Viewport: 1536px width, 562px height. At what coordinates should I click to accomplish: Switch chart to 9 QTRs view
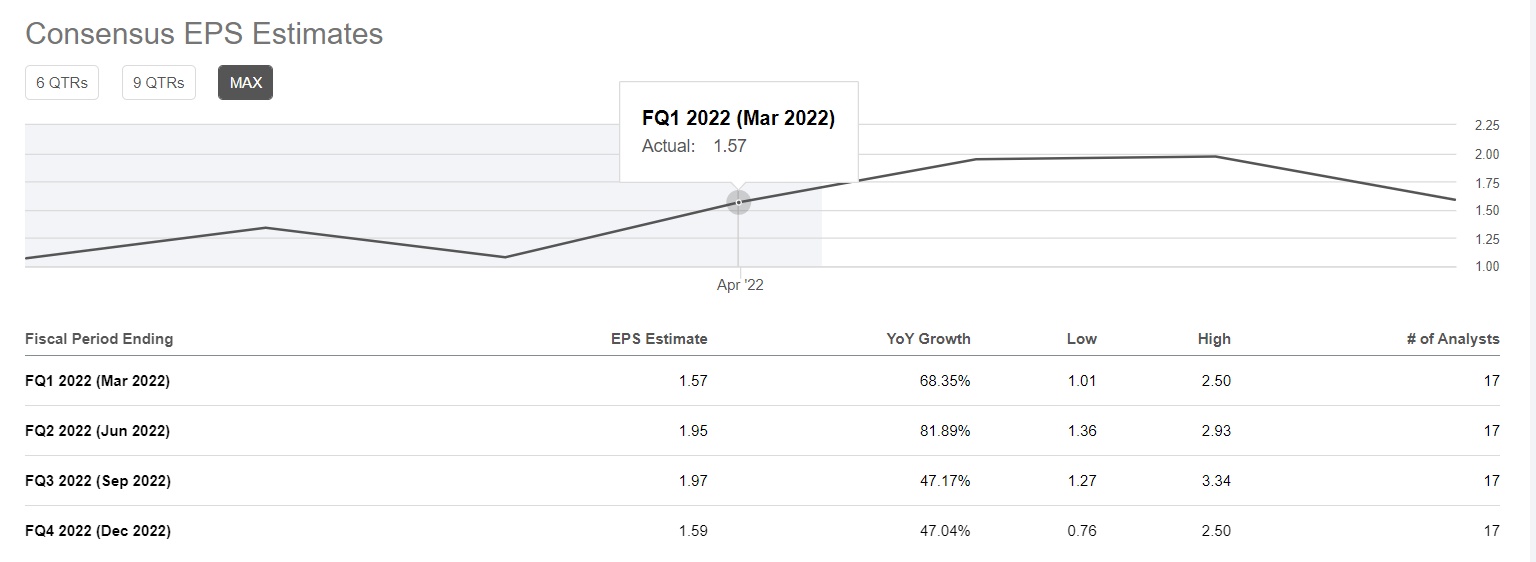coord(159,83)
